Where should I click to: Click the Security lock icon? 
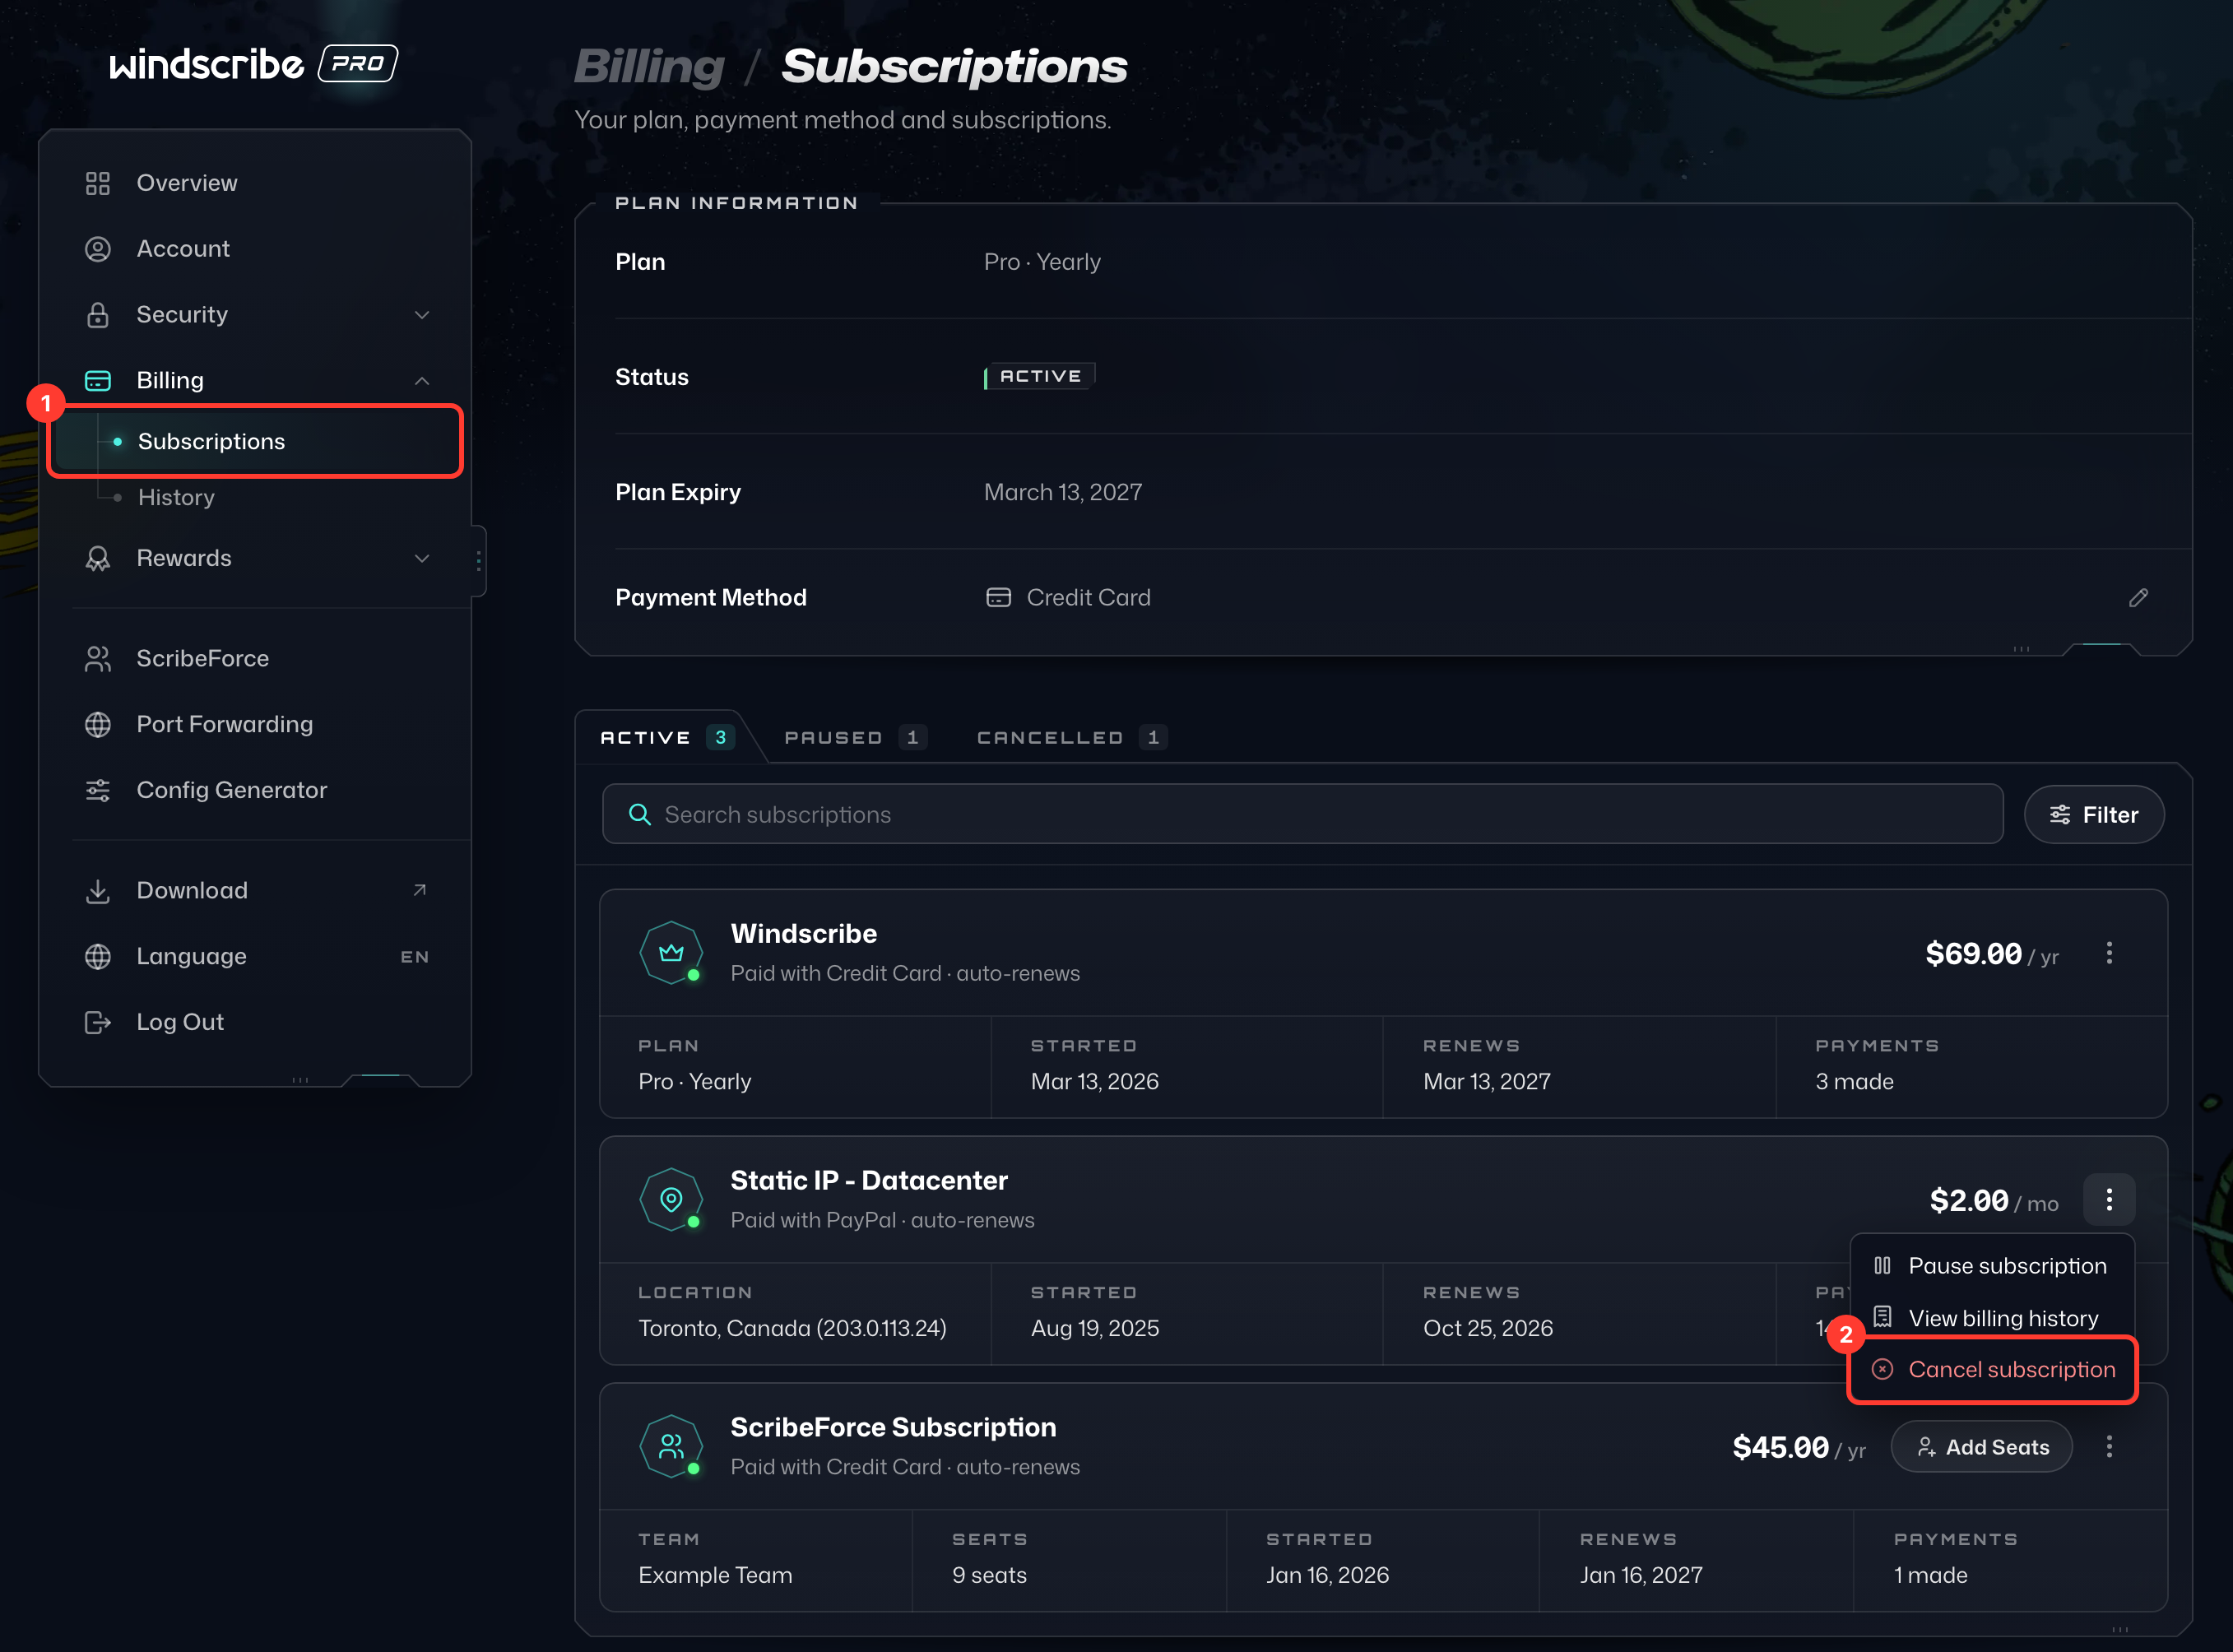[x=97, y=315]
